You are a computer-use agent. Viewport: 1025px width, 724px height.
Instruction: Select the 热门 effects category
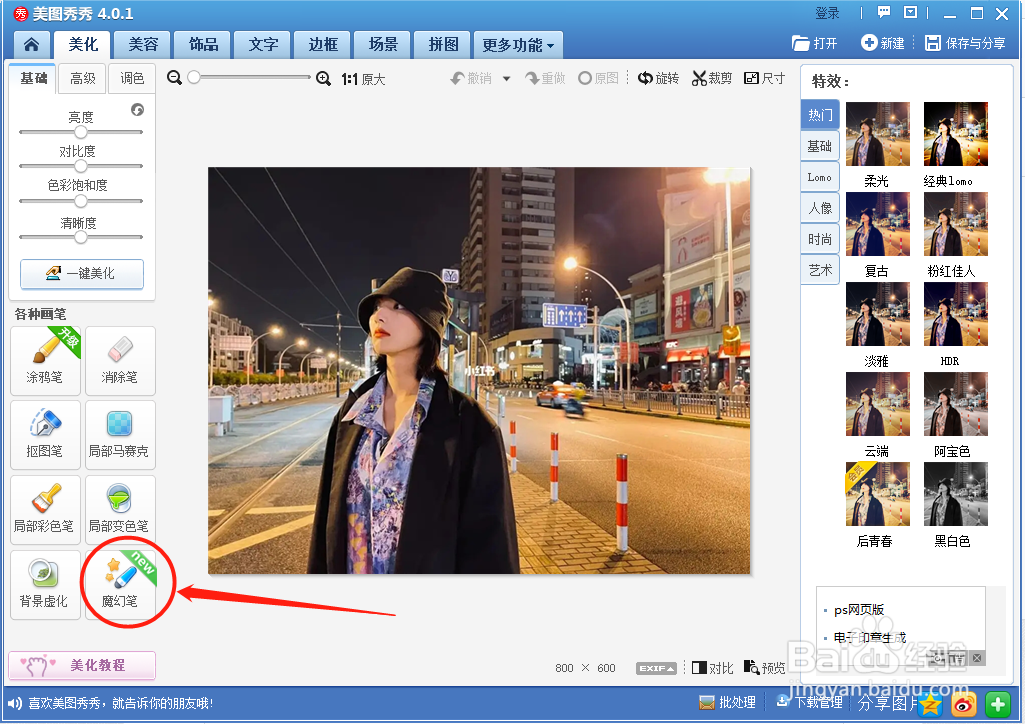(820, 115)
